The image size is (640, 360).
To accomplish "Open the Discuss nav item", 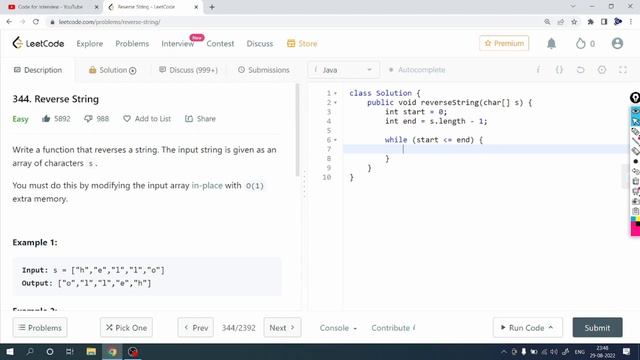I will click(260, 43).
